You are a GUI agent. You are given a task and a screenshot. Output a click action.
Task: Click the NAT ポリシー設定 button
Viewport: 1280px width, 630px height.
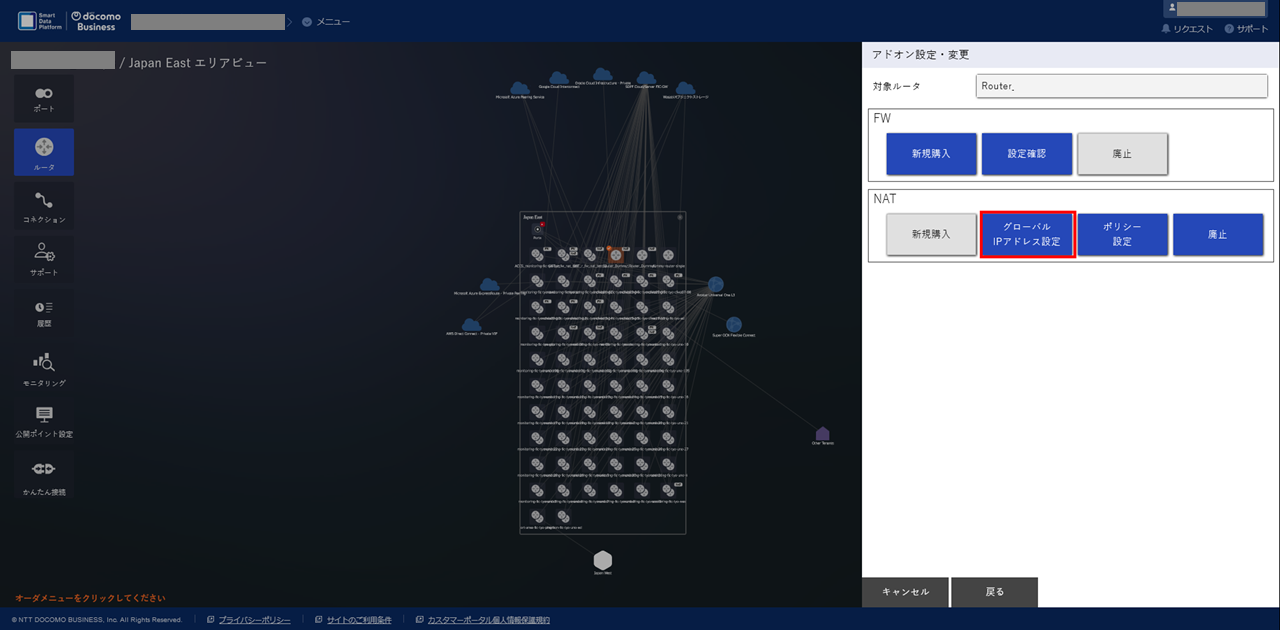pos(1122,234)
